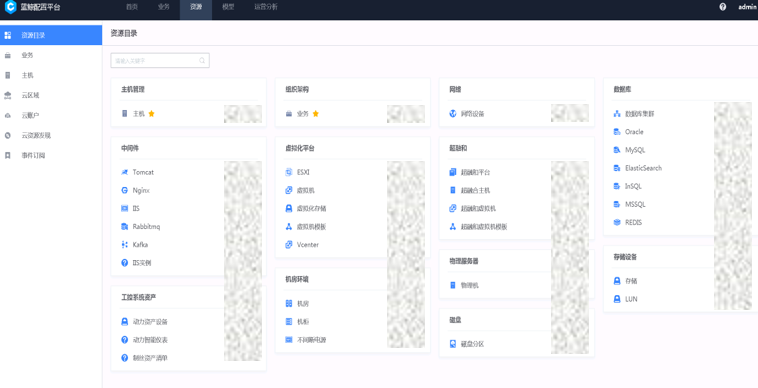Open the Oracle resource link

[x=634, y=131]
